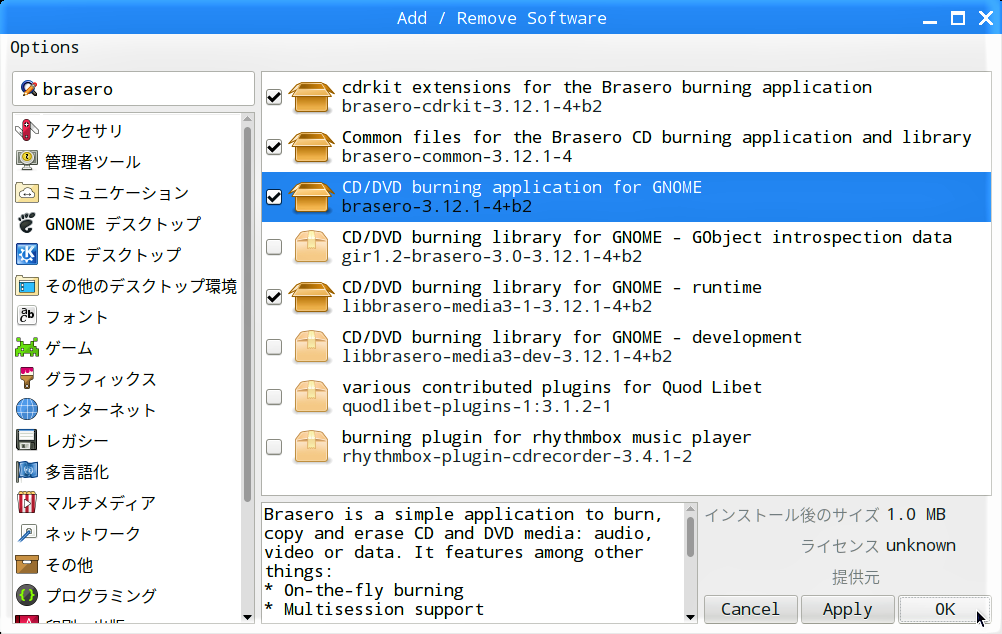Click the Games (ゲーム) invader icon
The height and width of the screenshot is (634, 1002).
[x=27, y=348]
